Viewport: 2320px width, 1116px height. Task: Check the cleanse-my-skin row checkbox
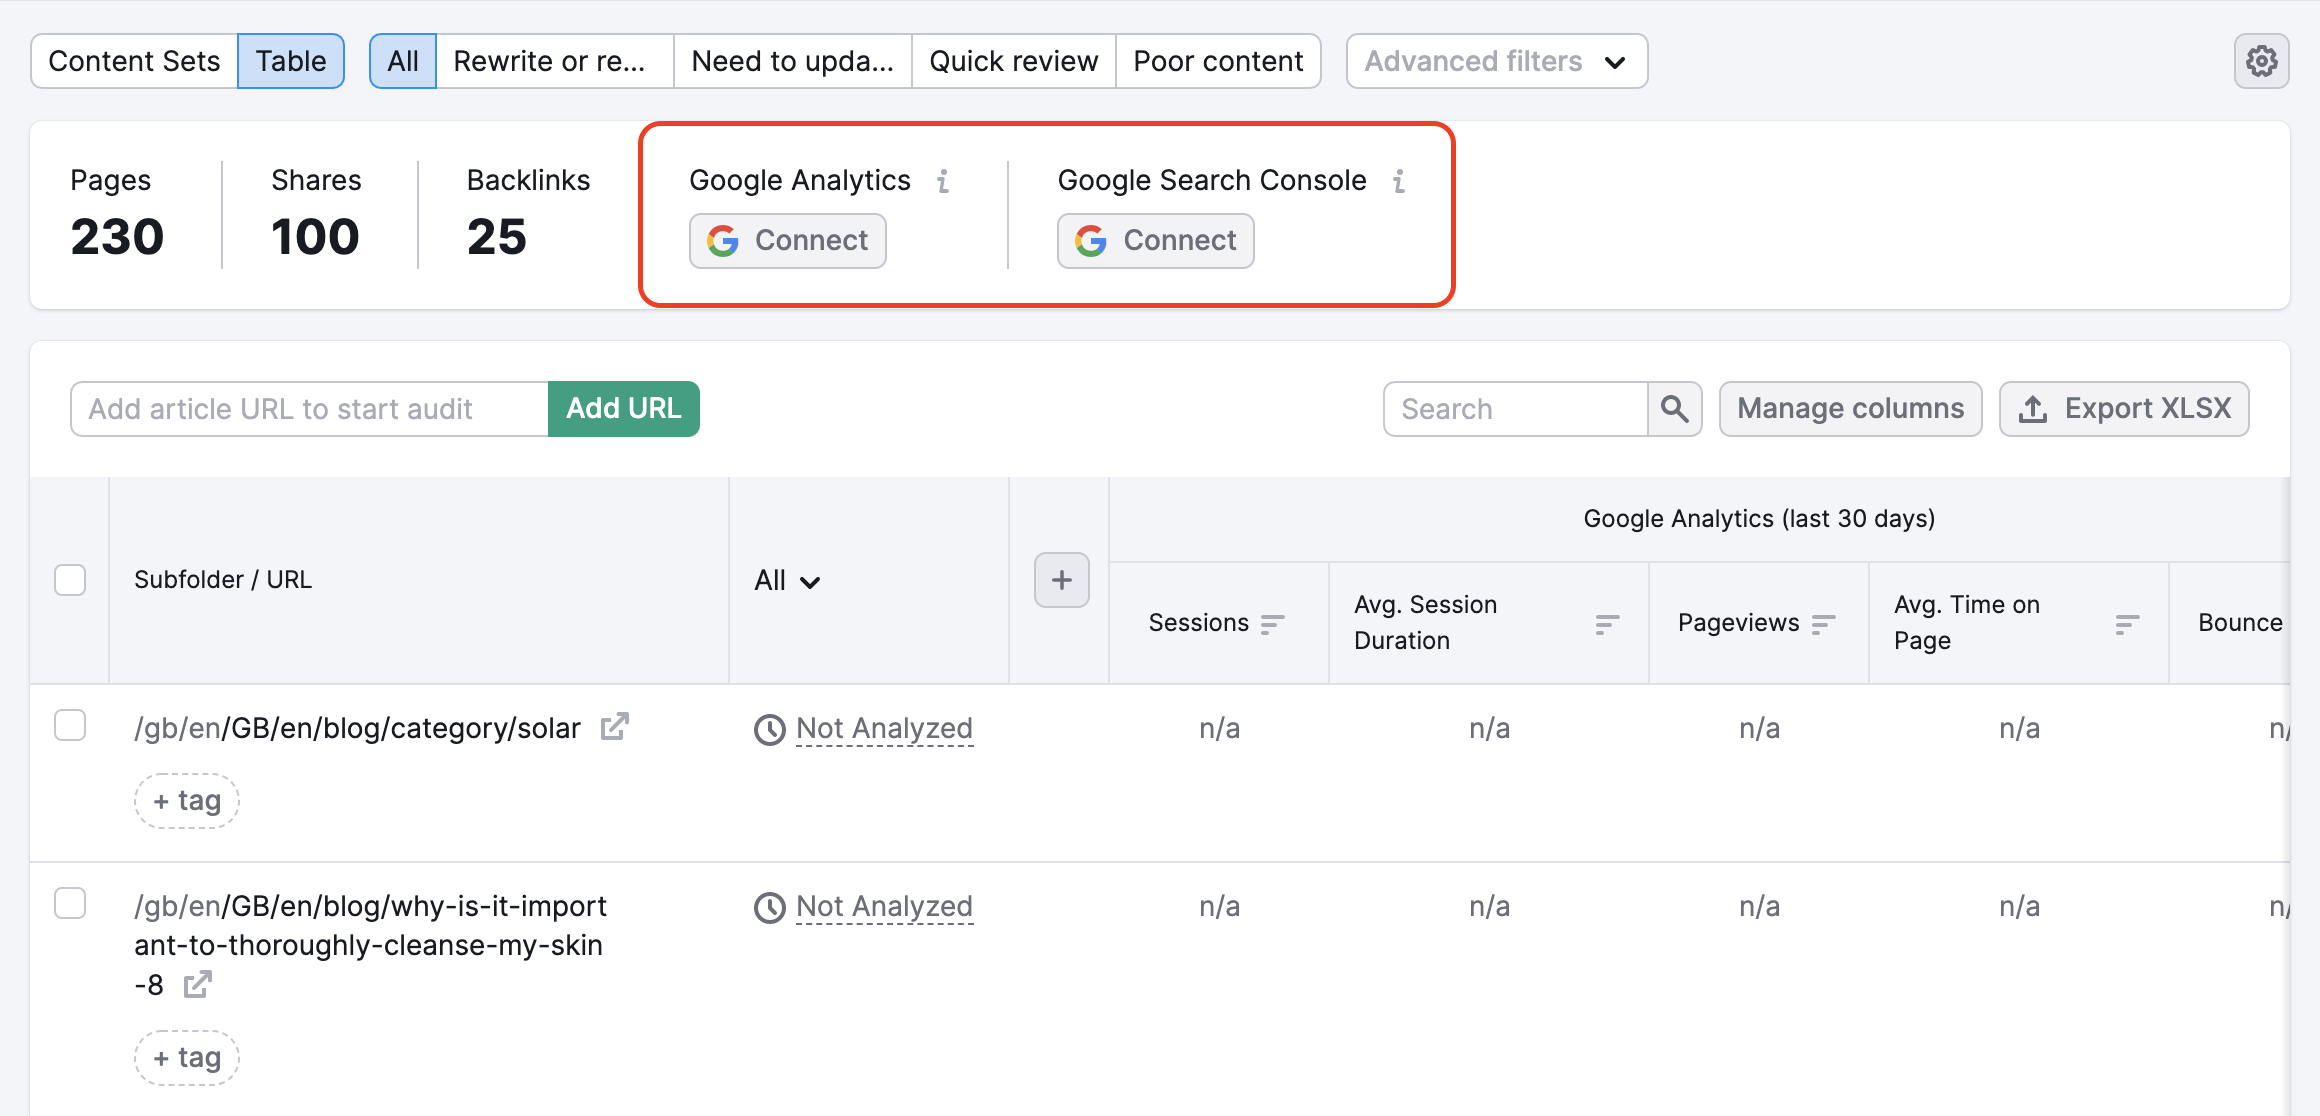click(70, 903)
